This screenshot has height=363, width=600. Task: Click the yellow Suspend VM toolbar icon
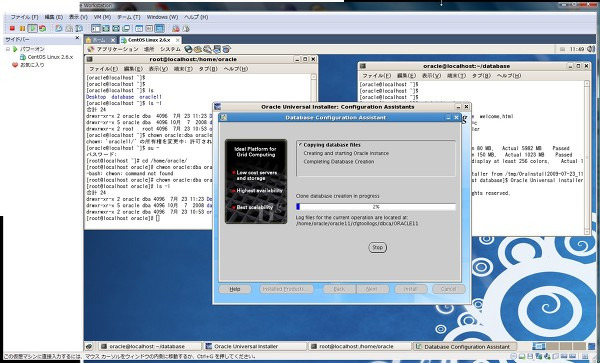point(22,28)
